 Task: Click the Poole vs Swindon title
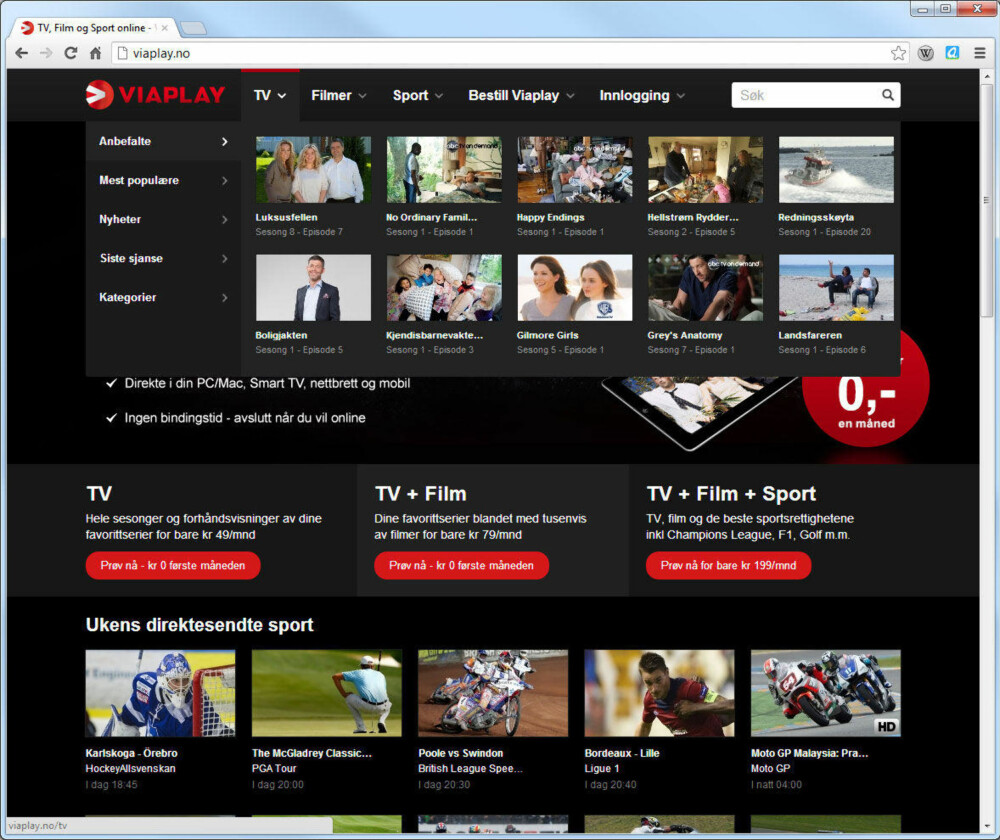click(x=460, y=753)
